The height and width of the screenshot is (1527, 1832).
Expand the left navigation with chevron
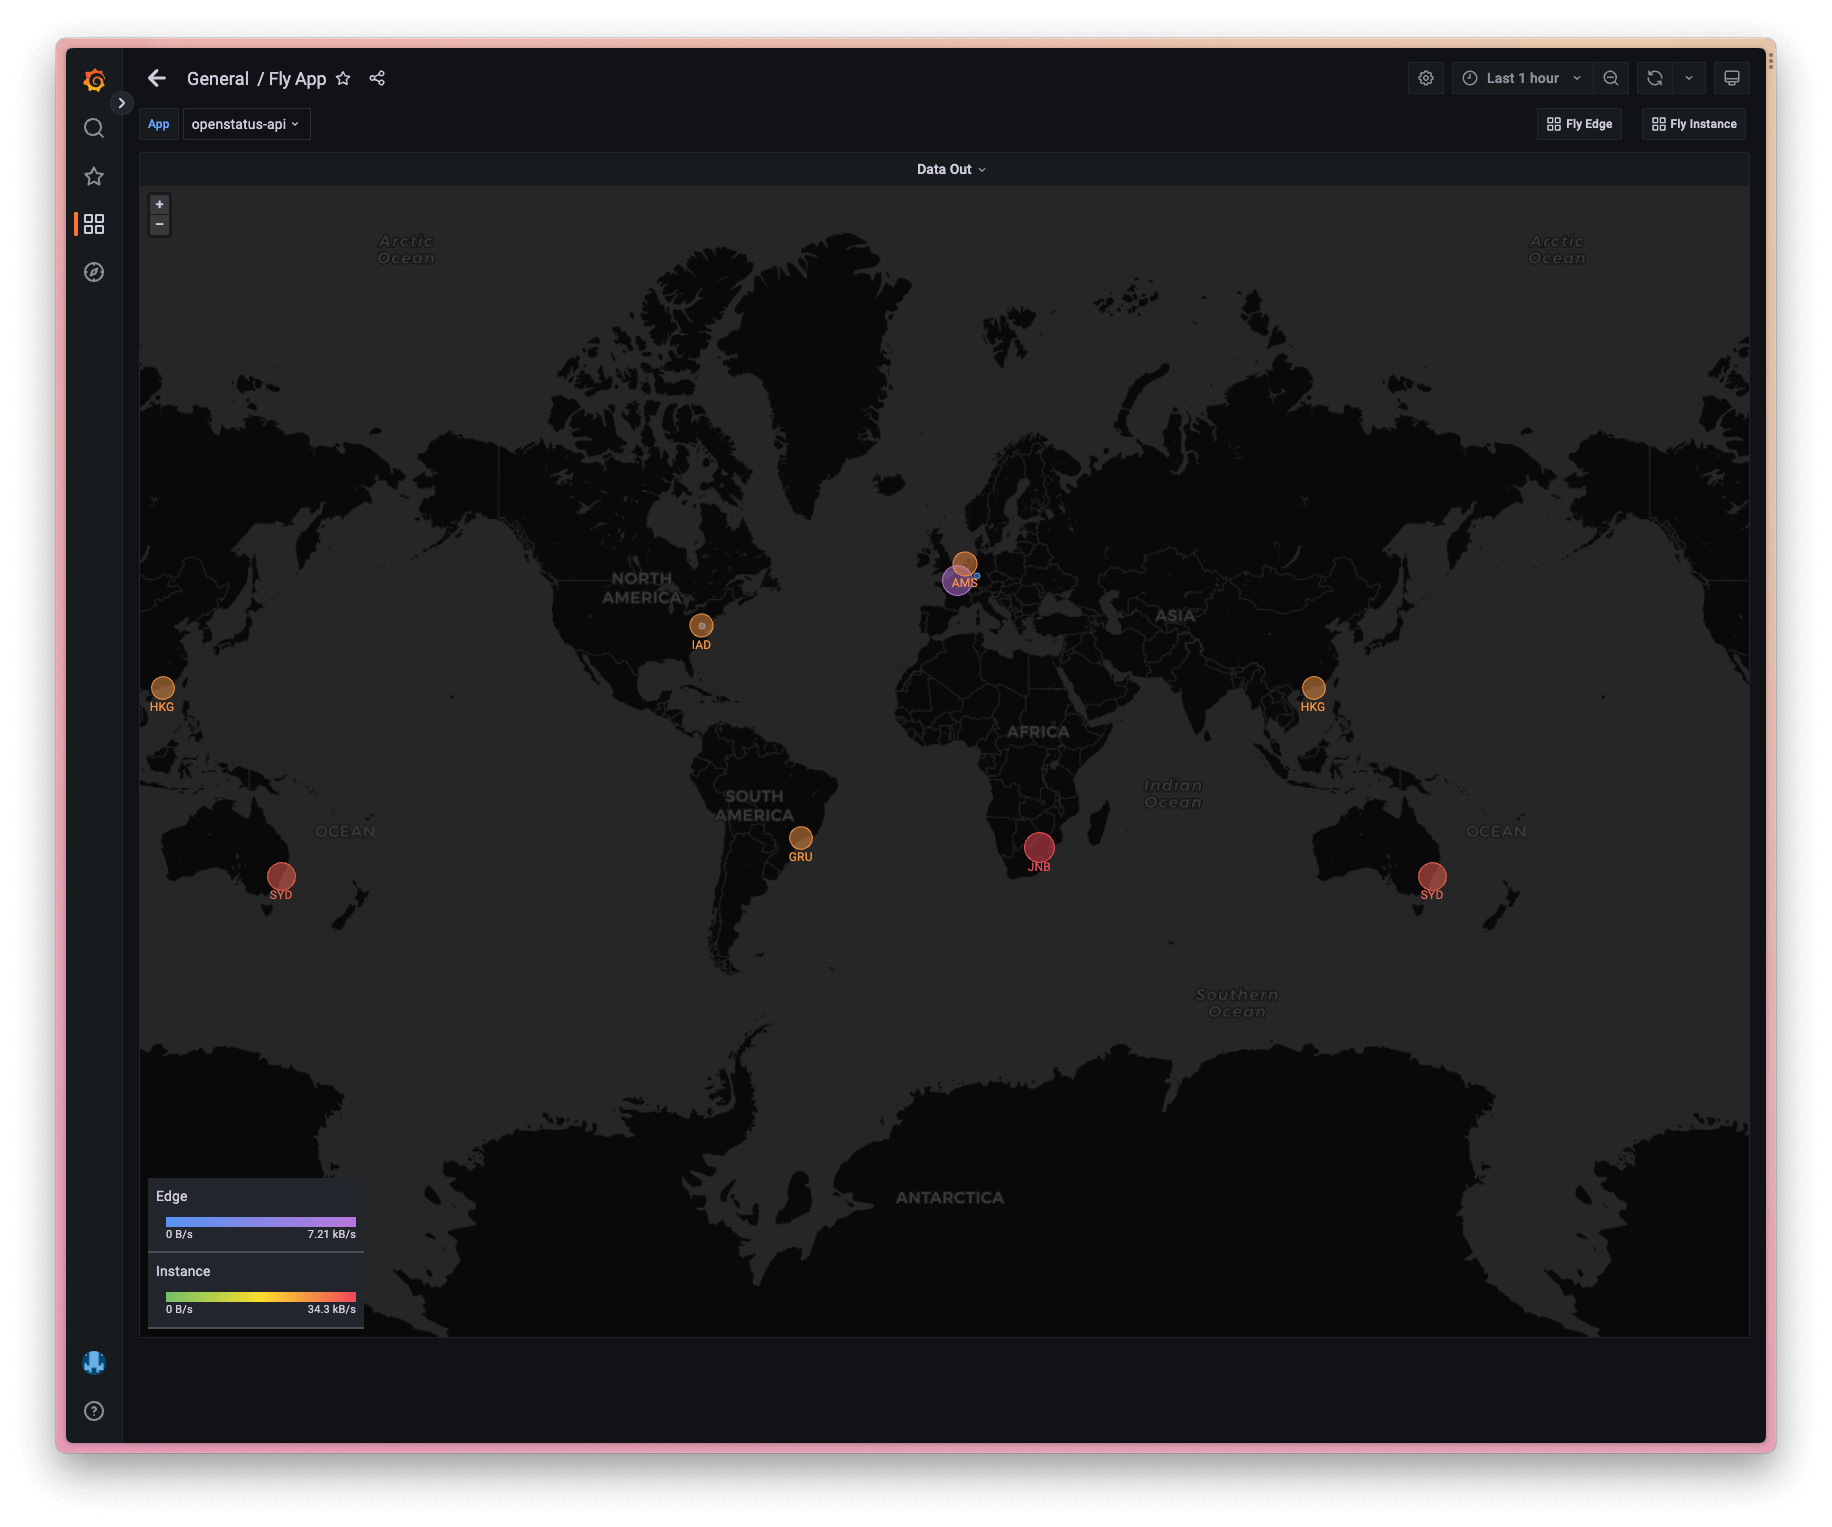click(121, 102)
